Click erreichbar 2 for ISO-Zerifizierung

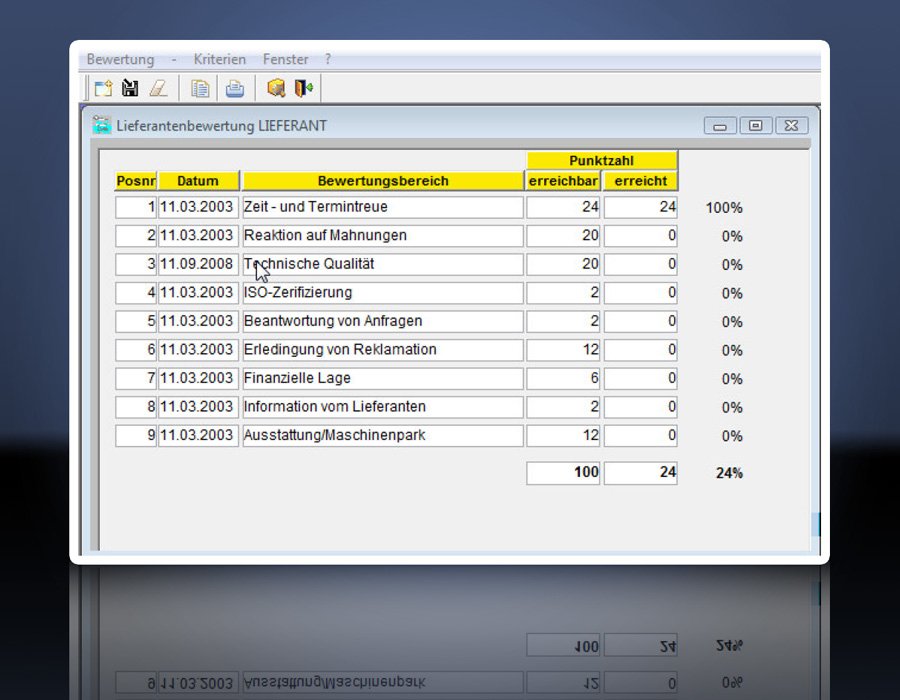(563, 293)
